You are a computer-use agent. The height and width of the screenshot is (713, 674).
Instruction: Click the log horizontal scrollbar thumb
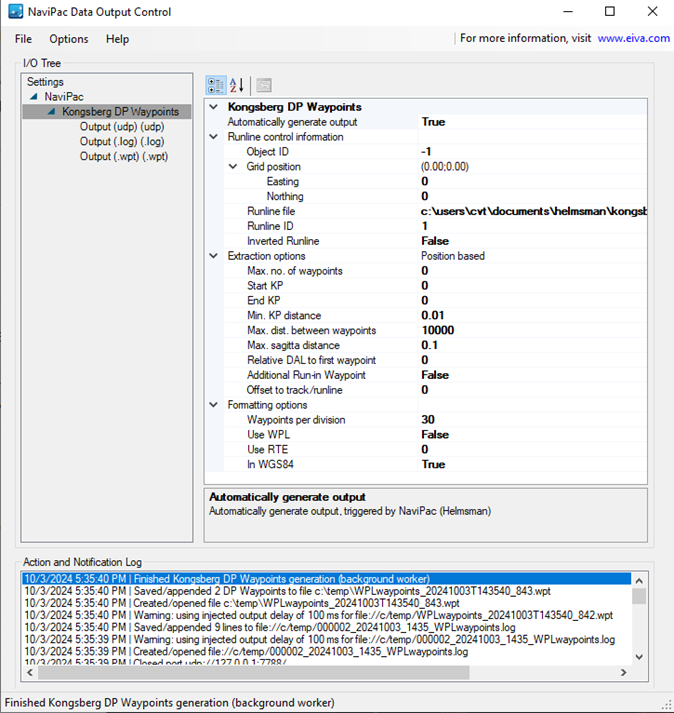[x=254, y=673]
